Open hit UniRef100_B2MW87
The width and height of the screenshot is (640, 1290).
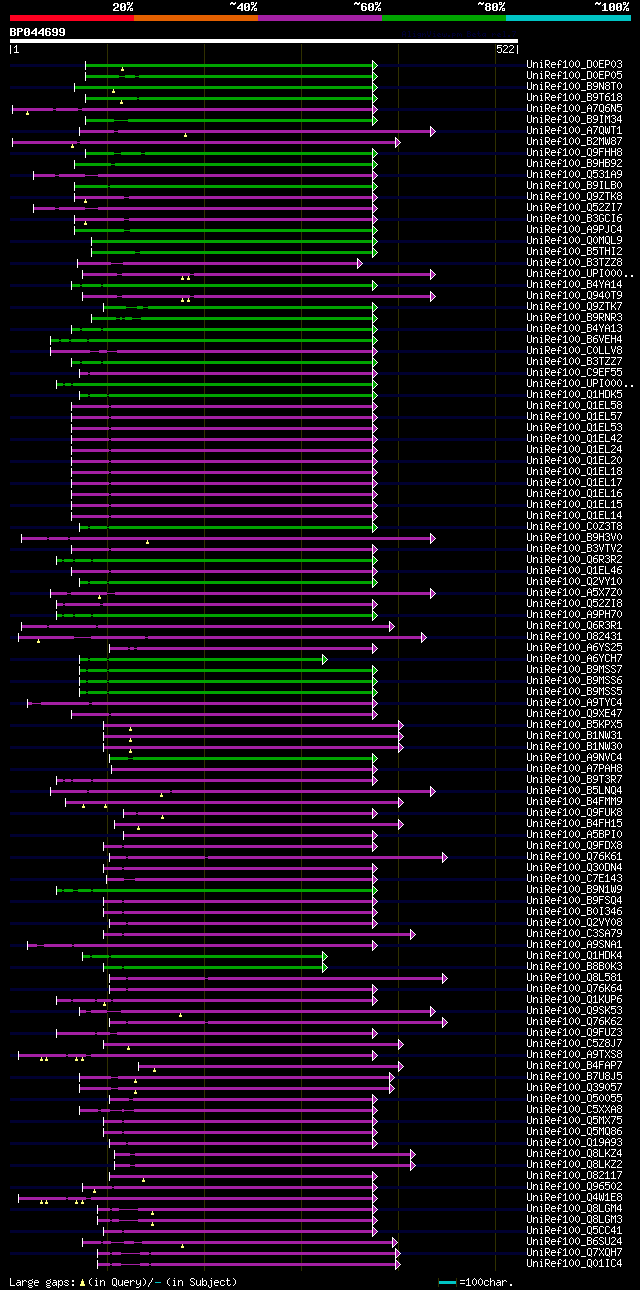click(x=574, y=142)
